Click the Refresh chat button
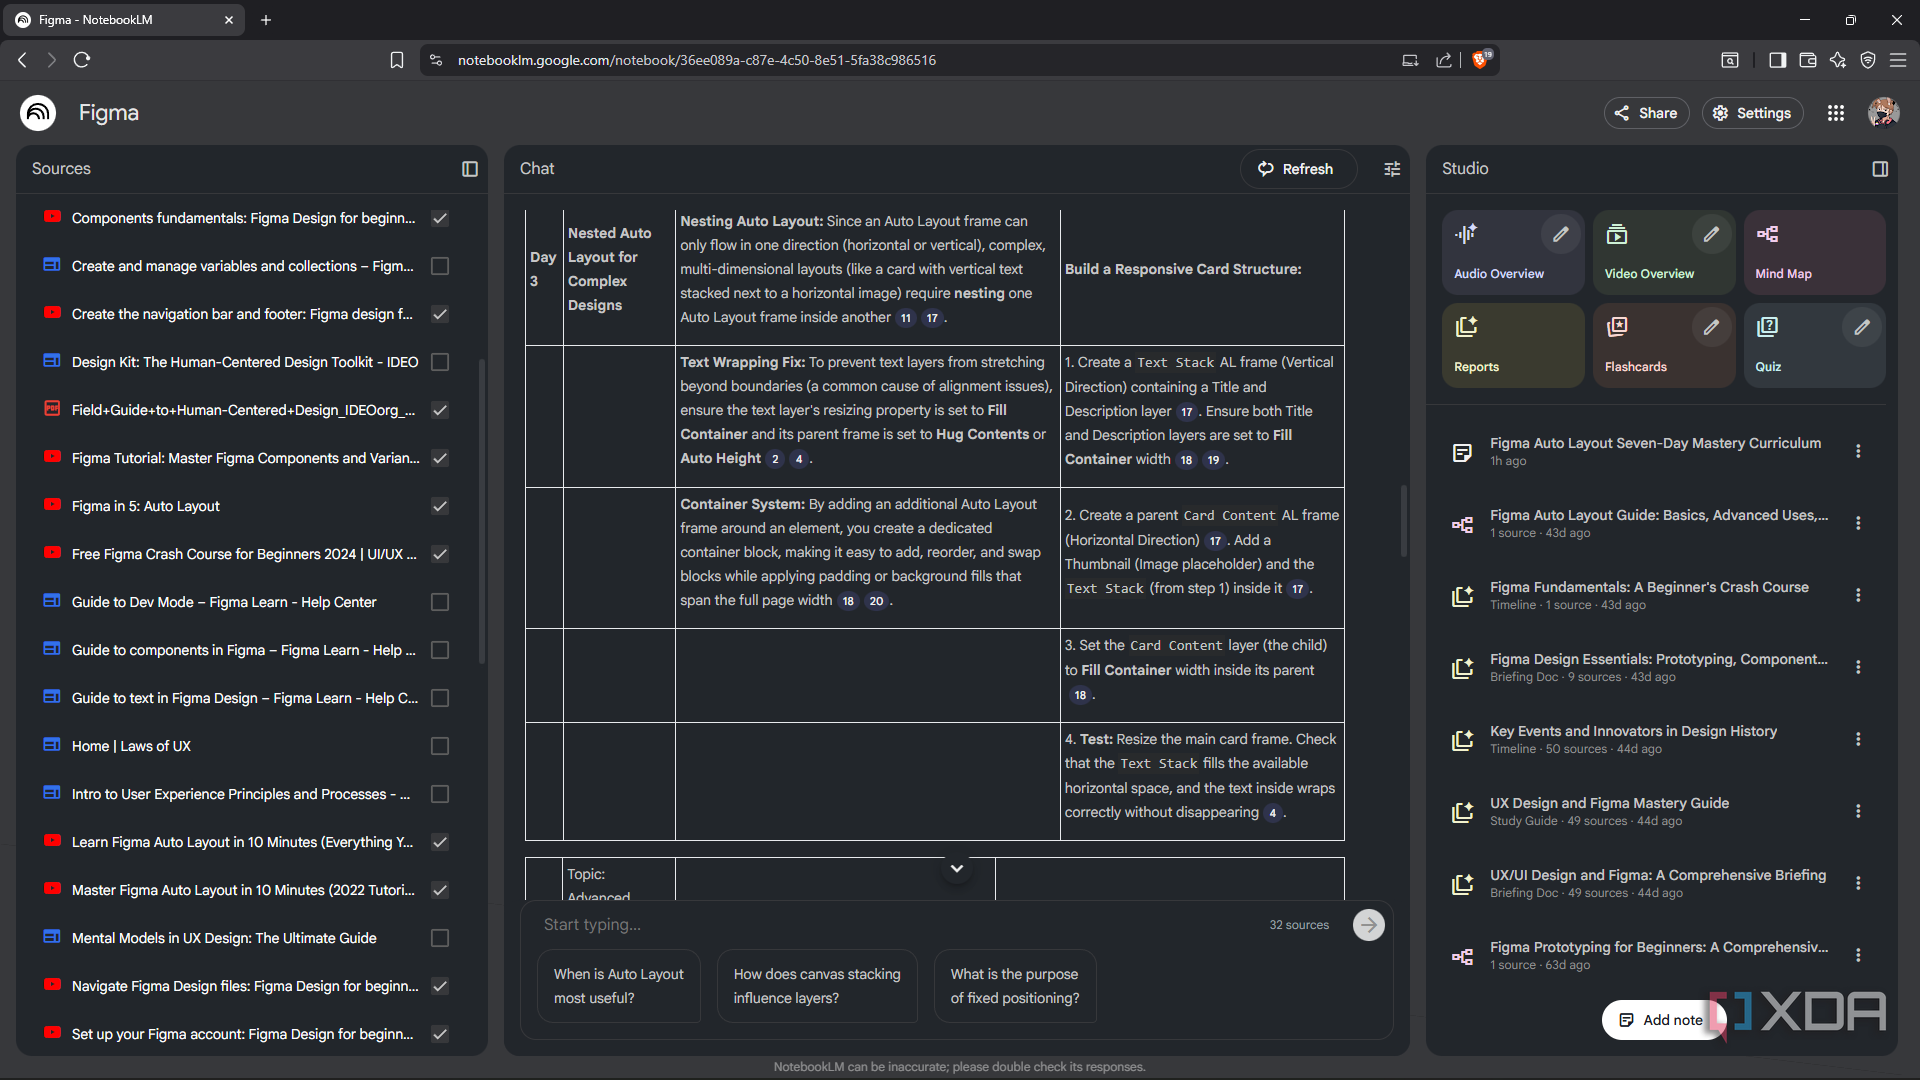 tap(1298, 169)
